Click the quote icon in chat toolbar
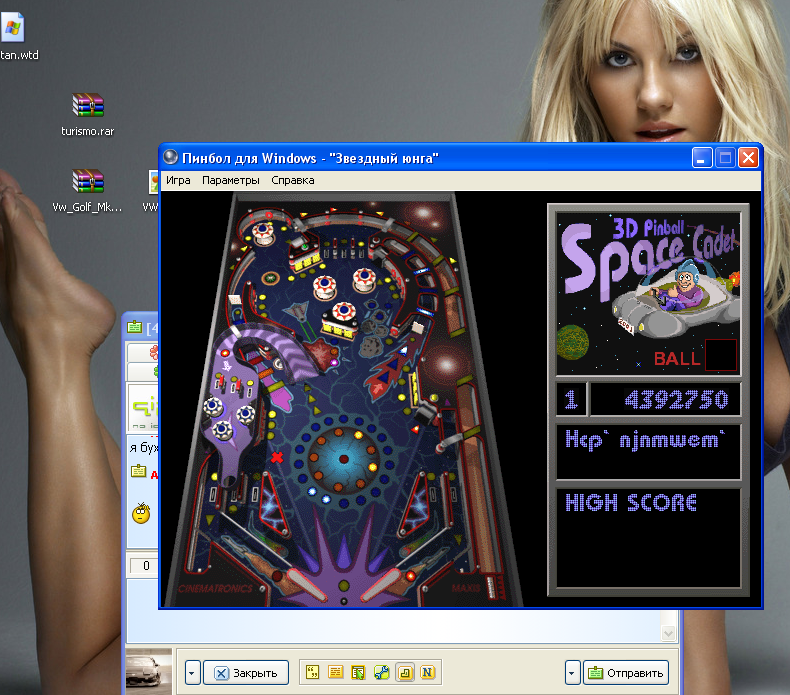Viewport: 790px width, 695px height. (312, 672)
